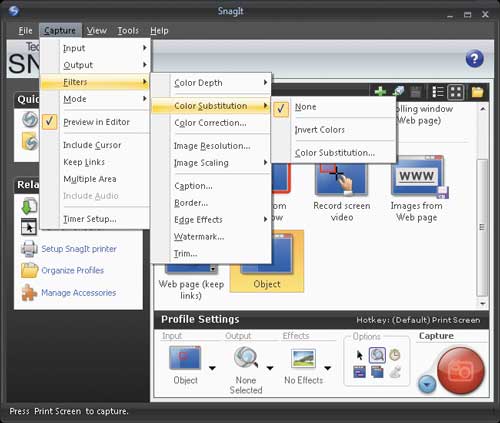Click the disabled save profile icon
The height and width of the screenshot is (423, 500).
[x=415, y=92]
